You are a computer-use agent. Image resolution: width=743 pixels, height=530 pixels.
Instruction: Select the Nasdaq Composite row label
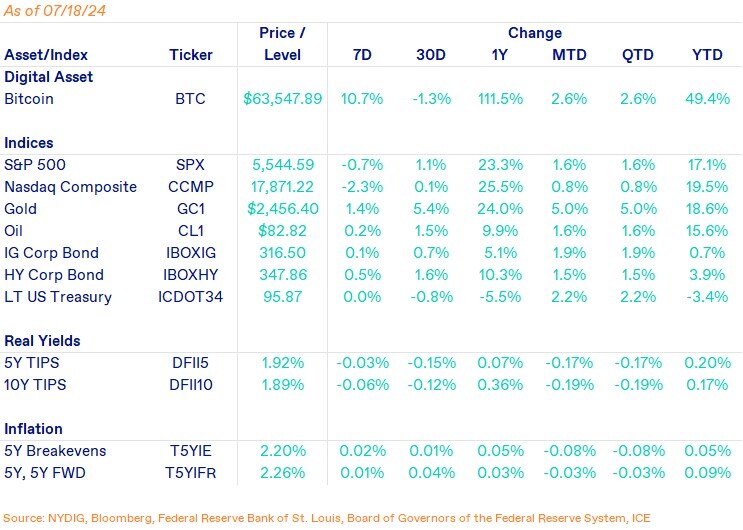pos(71,187)
